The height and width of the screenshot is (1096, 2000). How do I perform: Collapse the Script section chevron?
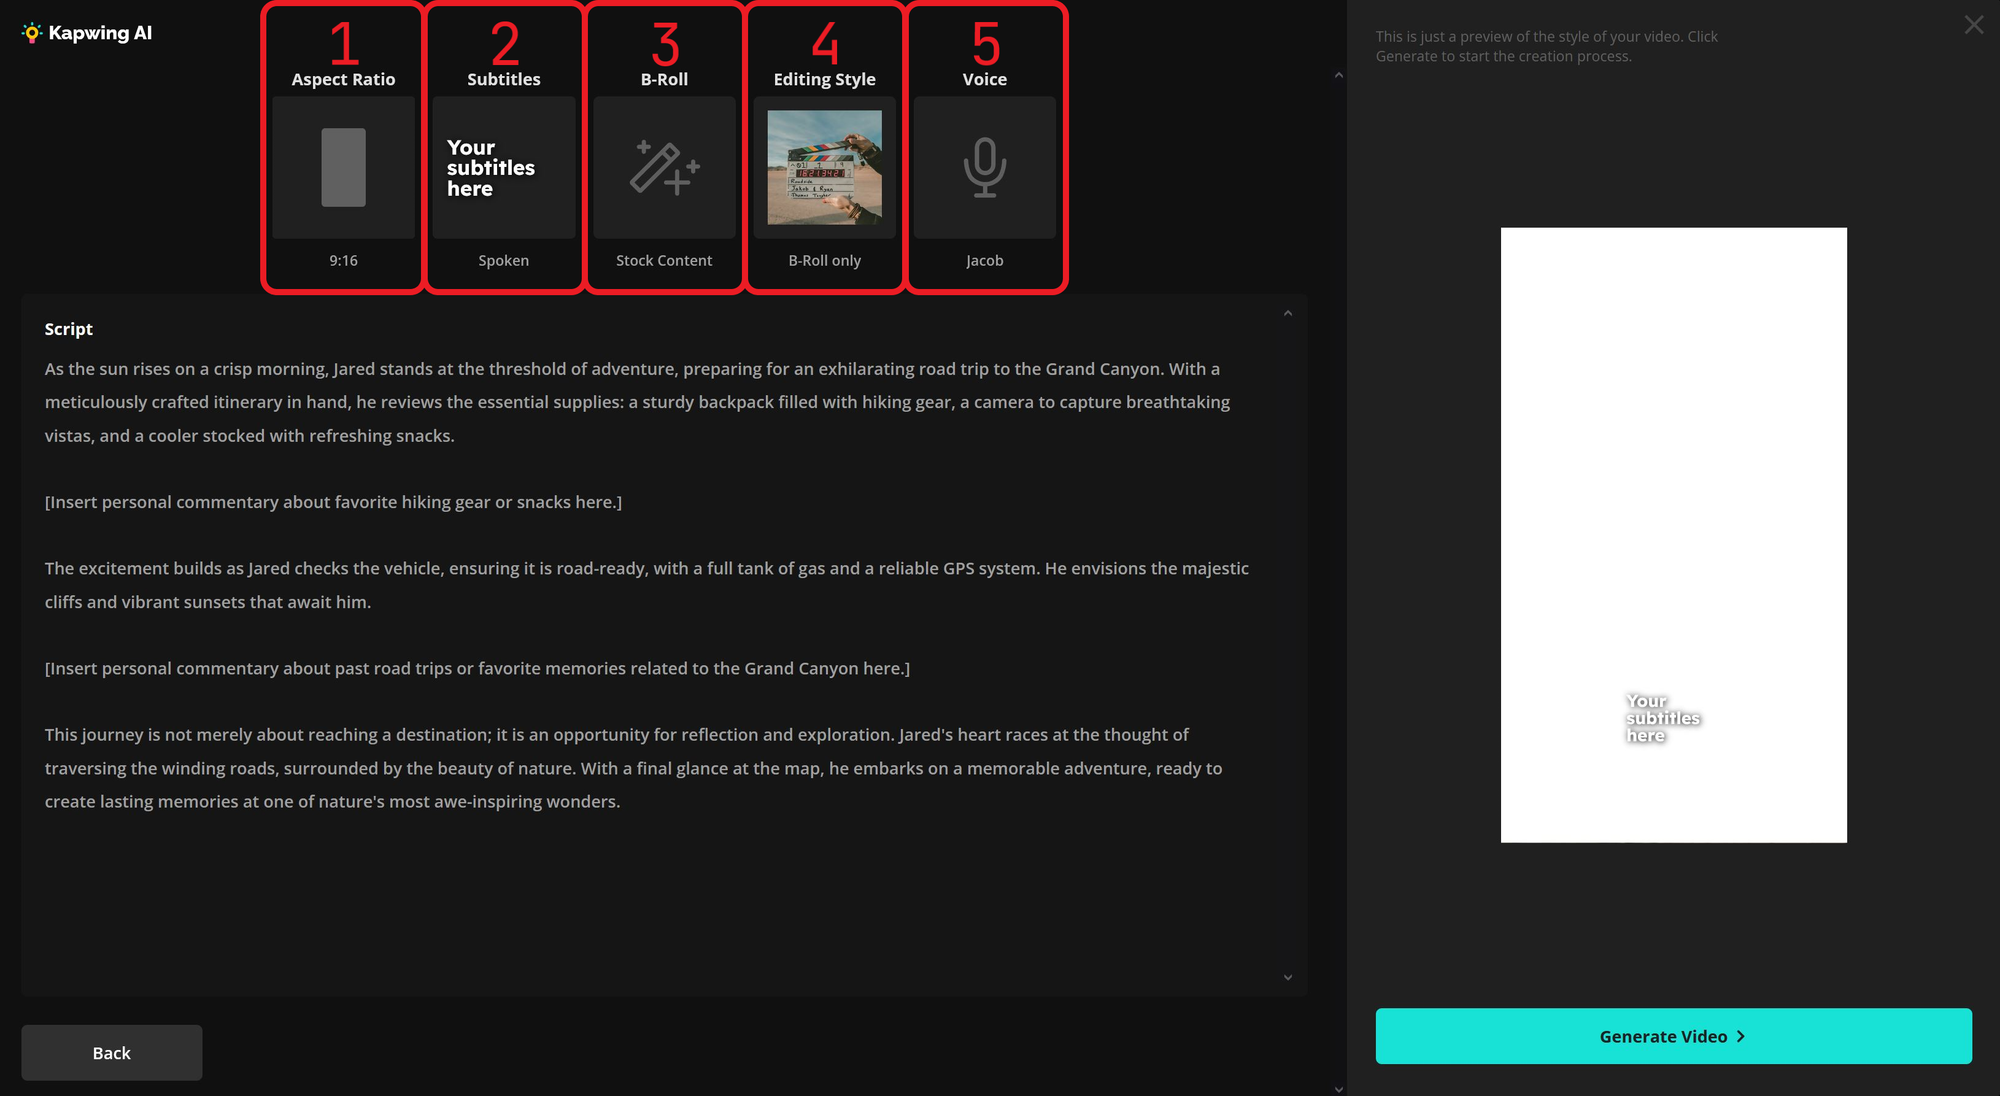point(1288,314)
